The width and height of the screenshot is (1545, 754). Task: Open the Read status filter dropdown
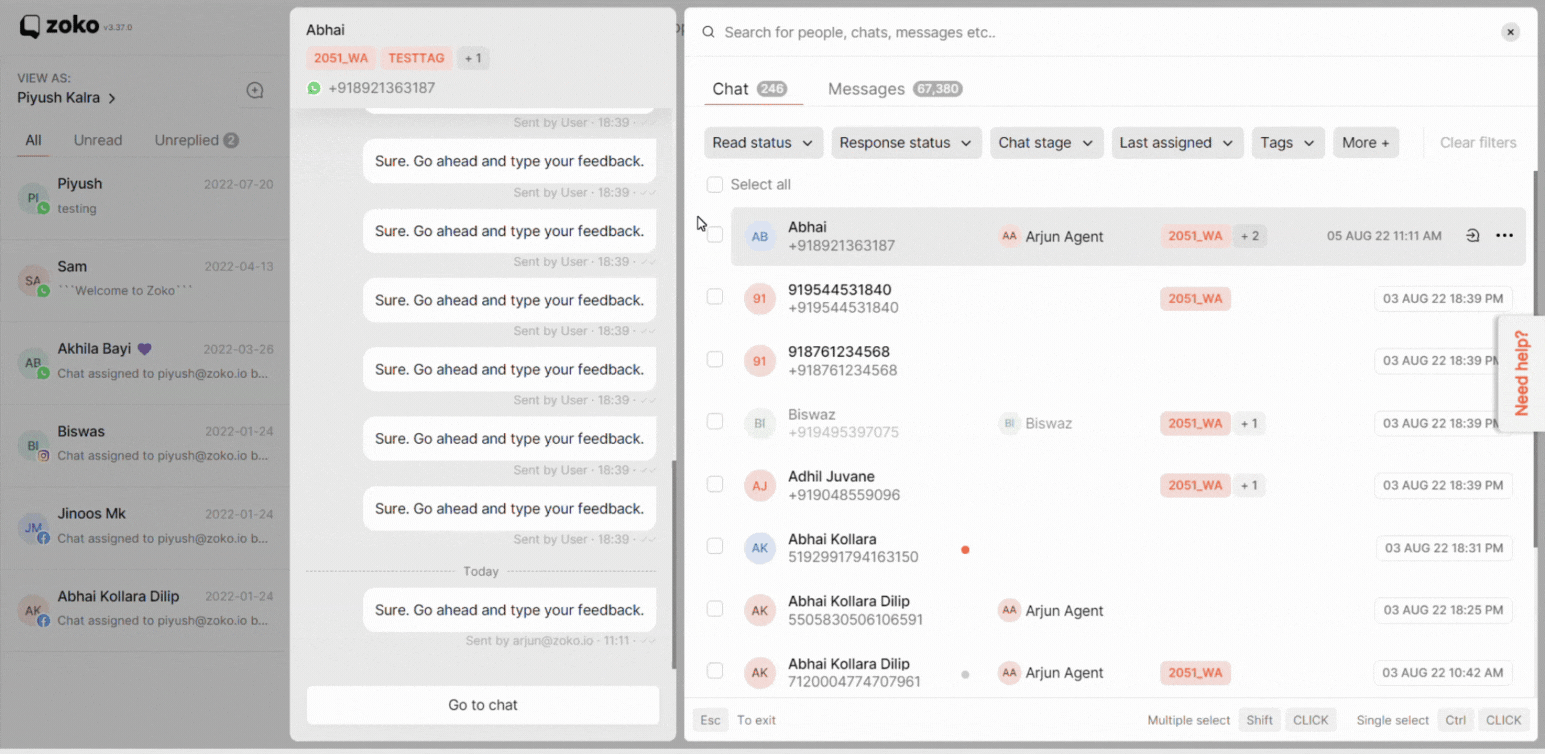(763, 143)
